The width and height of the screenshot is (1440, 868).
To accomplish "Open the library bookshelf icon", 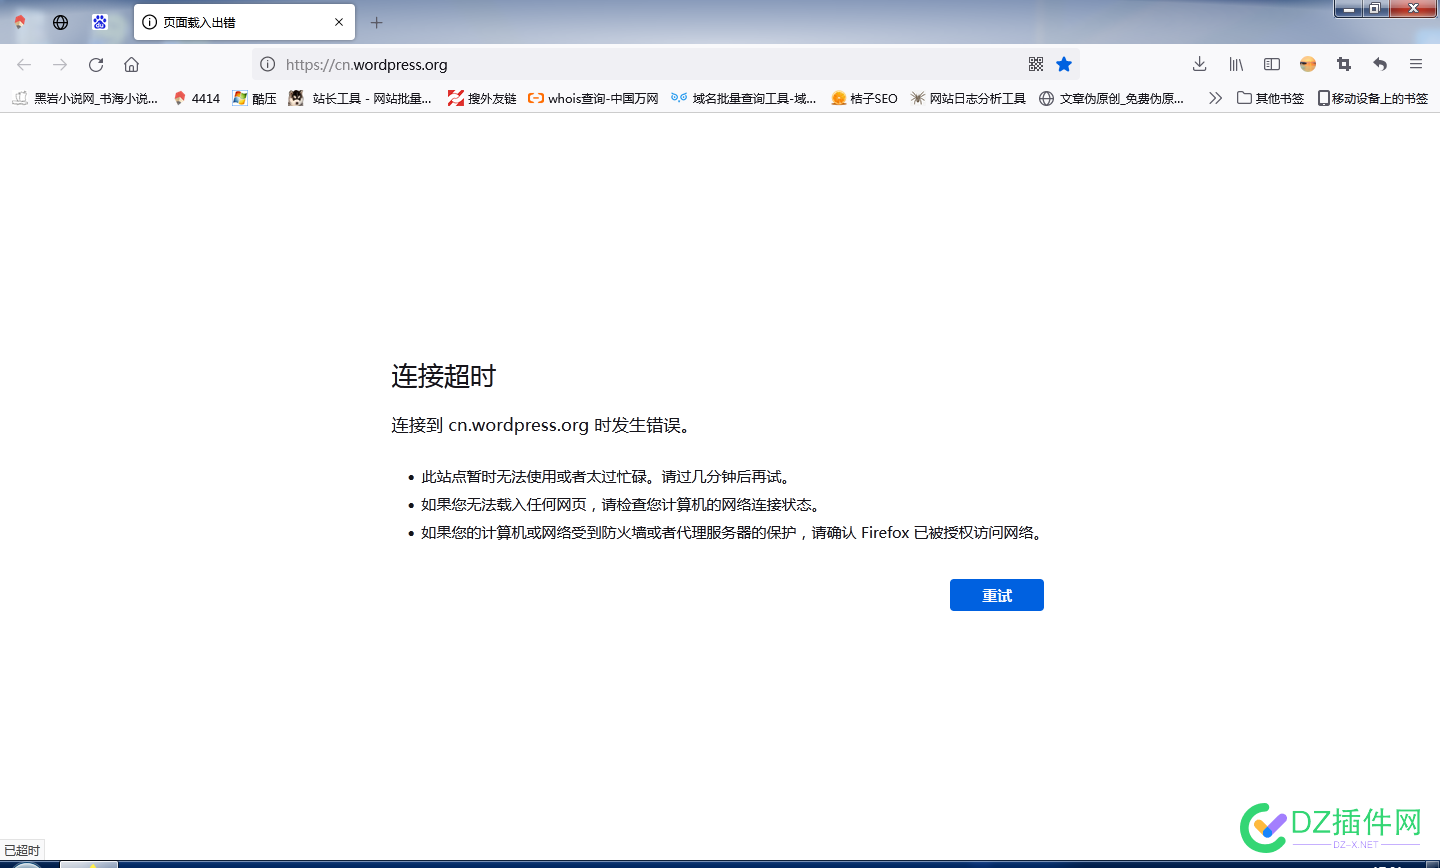I will click(x=1236, y=64).
